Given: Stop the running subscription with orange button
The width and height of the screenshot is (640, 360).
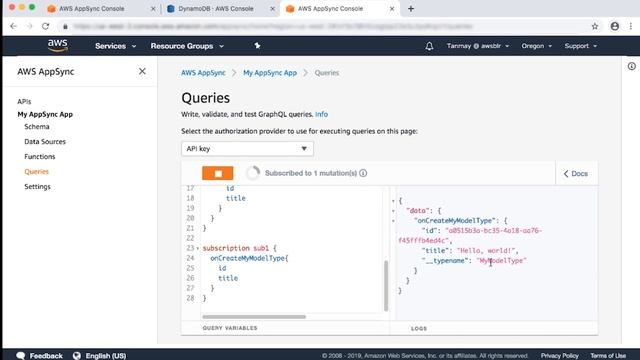Looking at the screenshot, I should tap(218, 173).
